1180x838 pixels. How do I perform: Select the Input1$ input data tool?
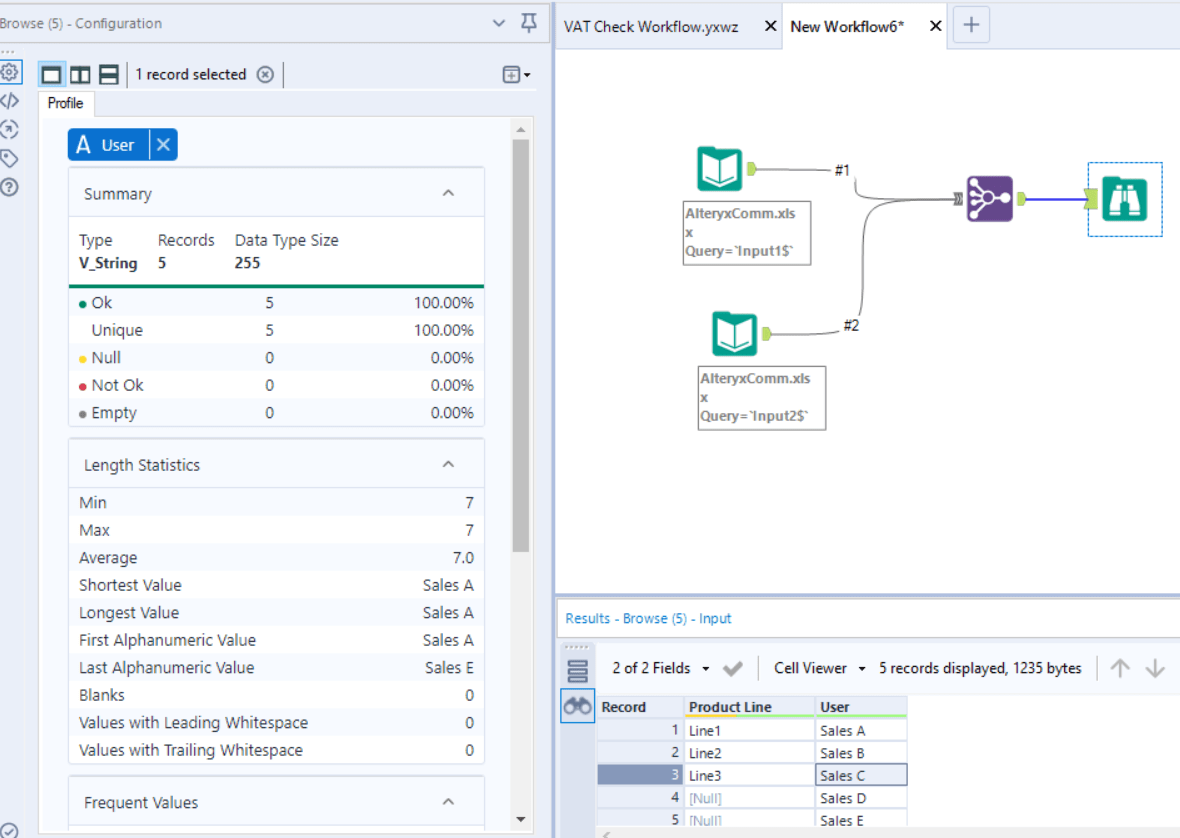(719, 169)
